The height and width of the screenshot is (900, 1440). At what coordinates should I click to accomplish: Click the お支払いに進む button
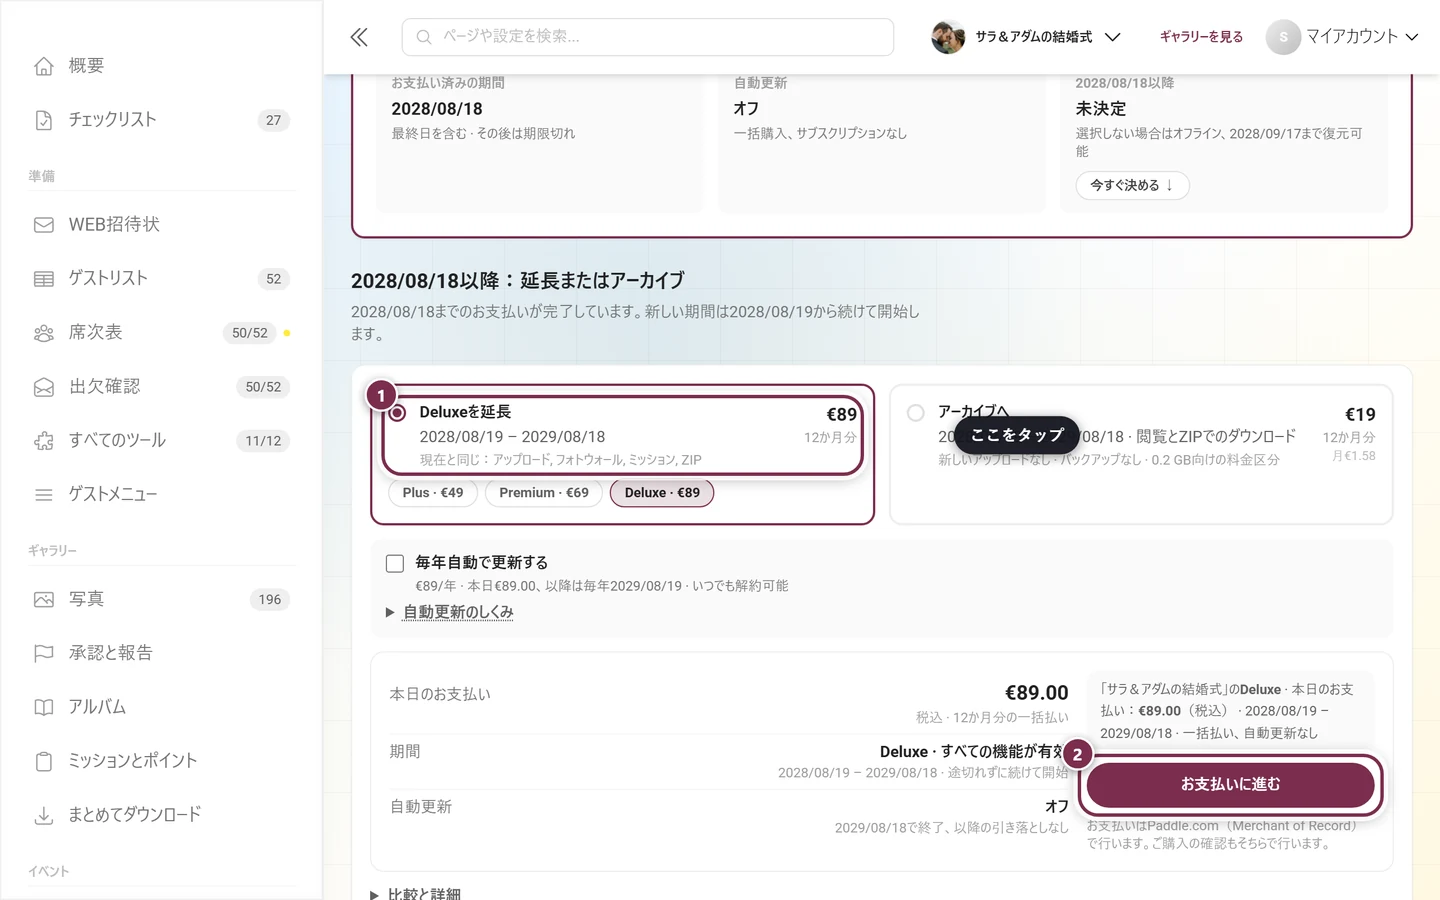(1230, 785)
